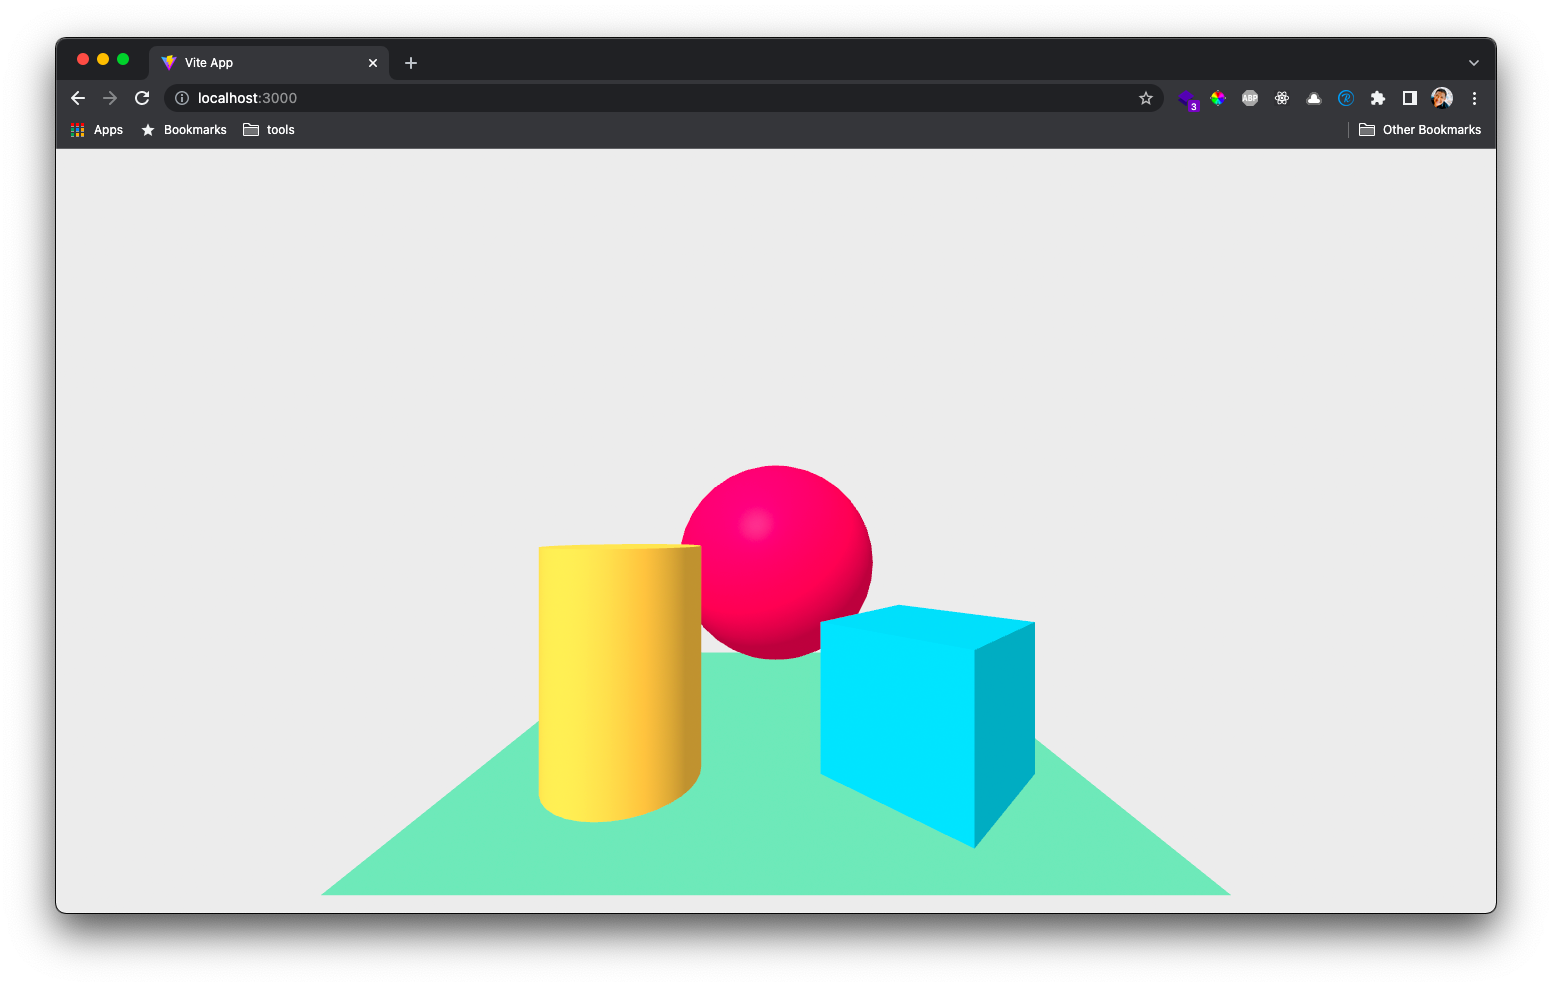
Task: Open the React Developer Tools extension
Action: point(1282,98)
